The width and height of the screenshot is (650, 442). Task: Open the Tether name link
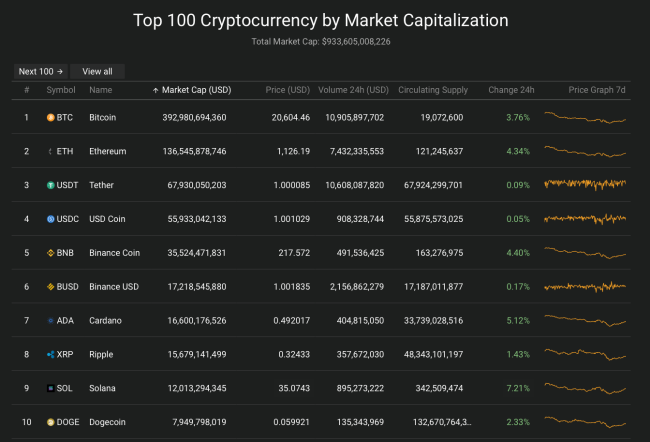[x=101, y=185]
